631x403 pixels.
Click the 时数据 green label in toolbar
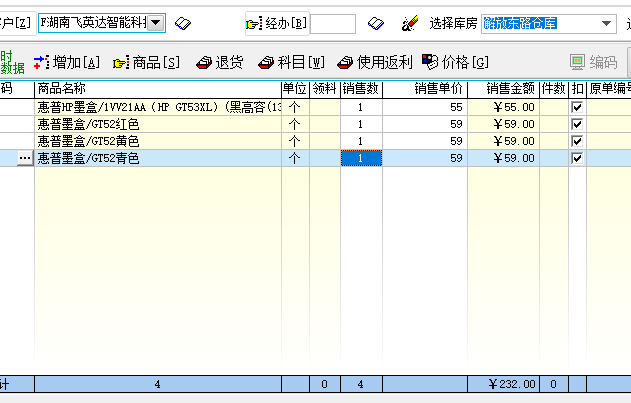12,62
